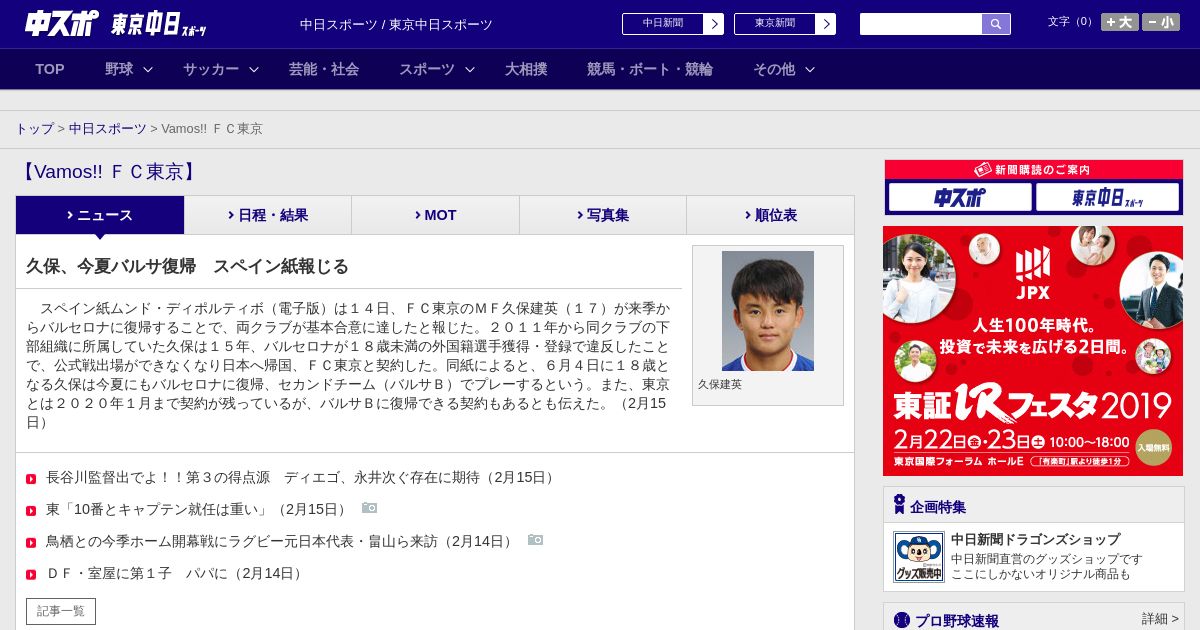The image size is (1200, 630).
Task: Click 中日スポーツ / 東京中日スポーツ header text
Action: 396,24
